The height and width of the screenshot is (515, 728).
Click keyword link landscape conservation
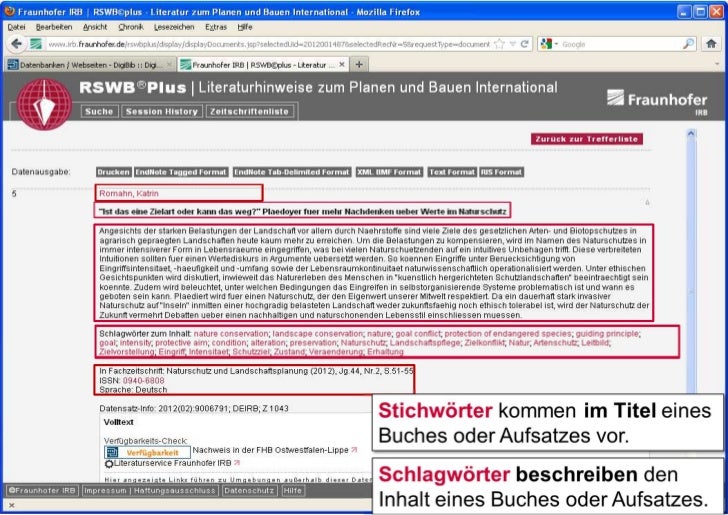[x=318, y=333]
